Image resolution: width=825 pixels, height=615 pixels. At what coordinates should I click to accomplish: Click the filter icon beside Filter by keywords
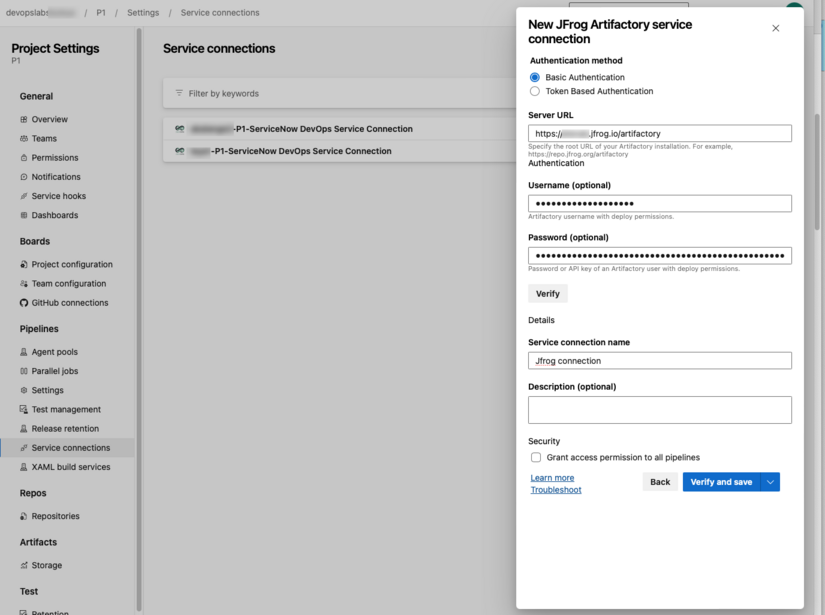pos(179,93)
